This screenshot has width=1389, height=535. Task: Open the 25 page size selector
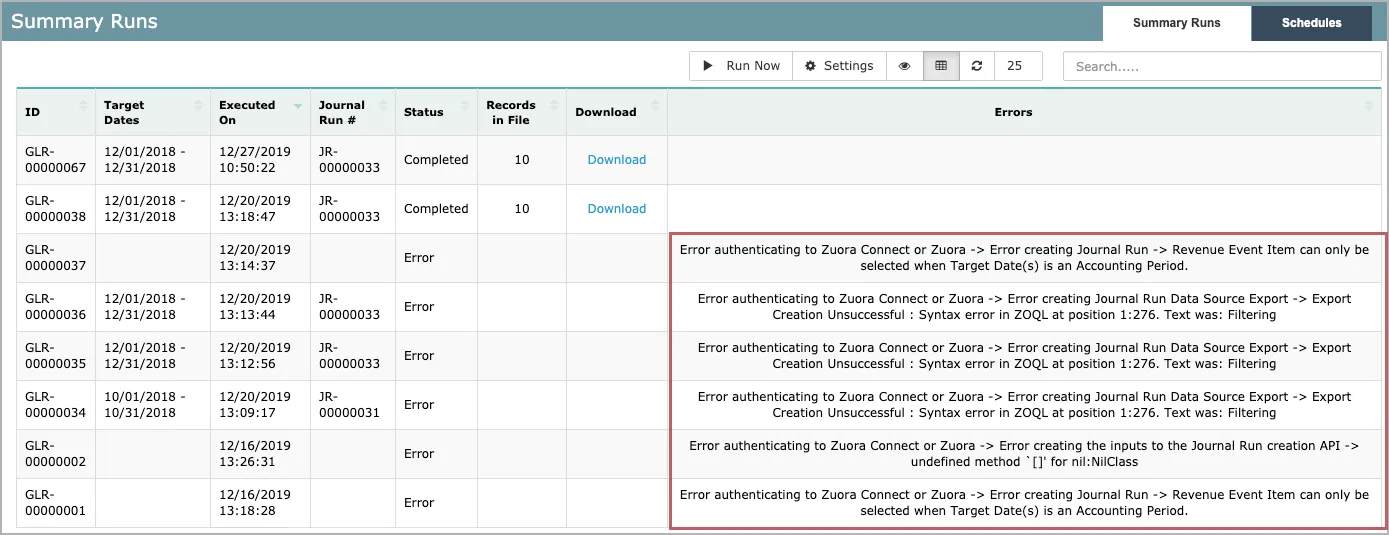[x=1018, y=66]
